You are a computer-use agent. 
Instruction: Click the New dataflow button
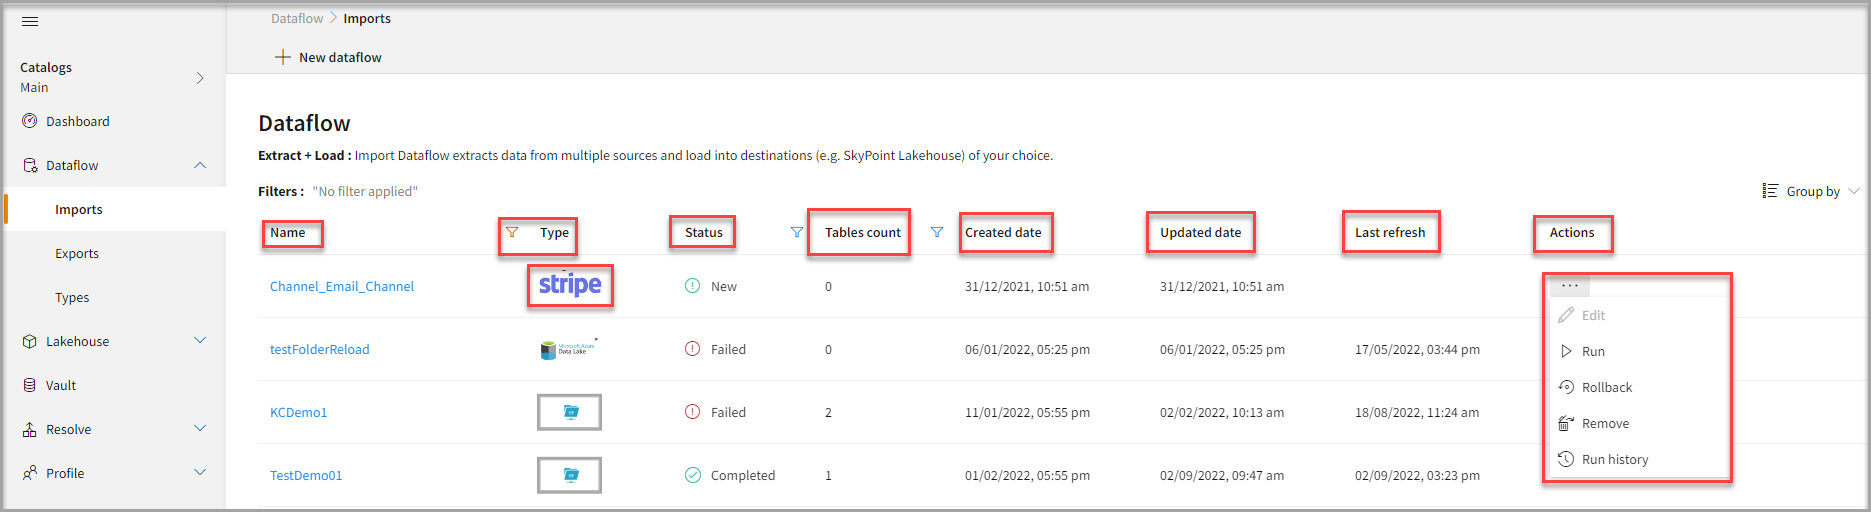coord(328,57)
